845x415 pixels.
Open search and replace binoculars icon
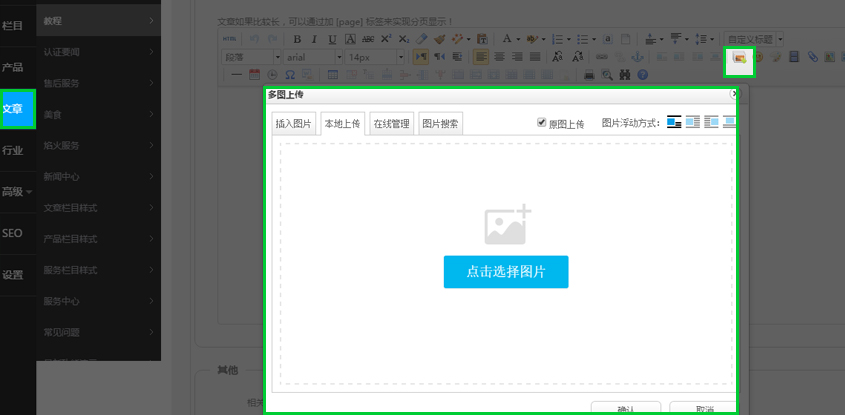tap(625, 75)
